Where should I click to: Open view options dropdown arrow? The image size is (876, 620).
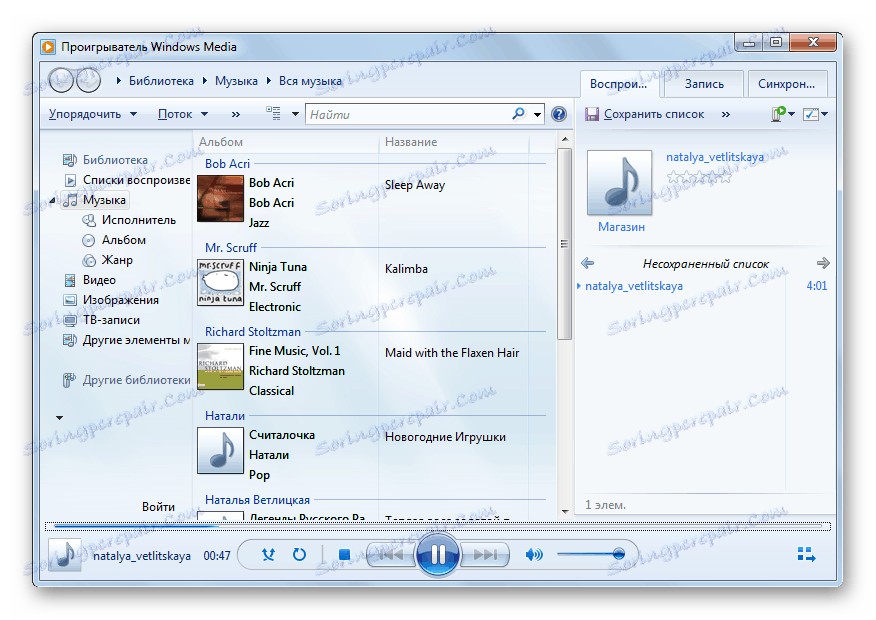[x=295, y=115]
